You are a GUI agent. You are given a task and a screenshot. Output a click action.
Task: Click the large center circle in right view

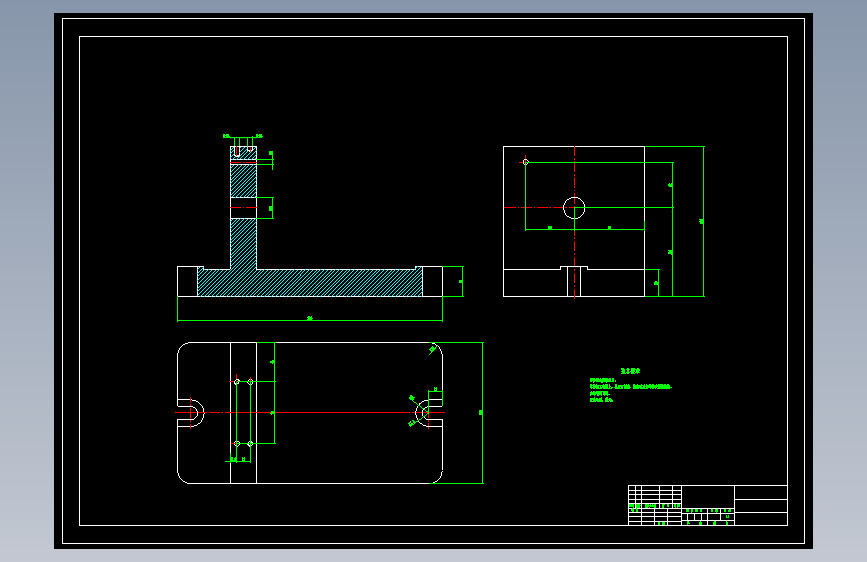[x=574, y=208]
